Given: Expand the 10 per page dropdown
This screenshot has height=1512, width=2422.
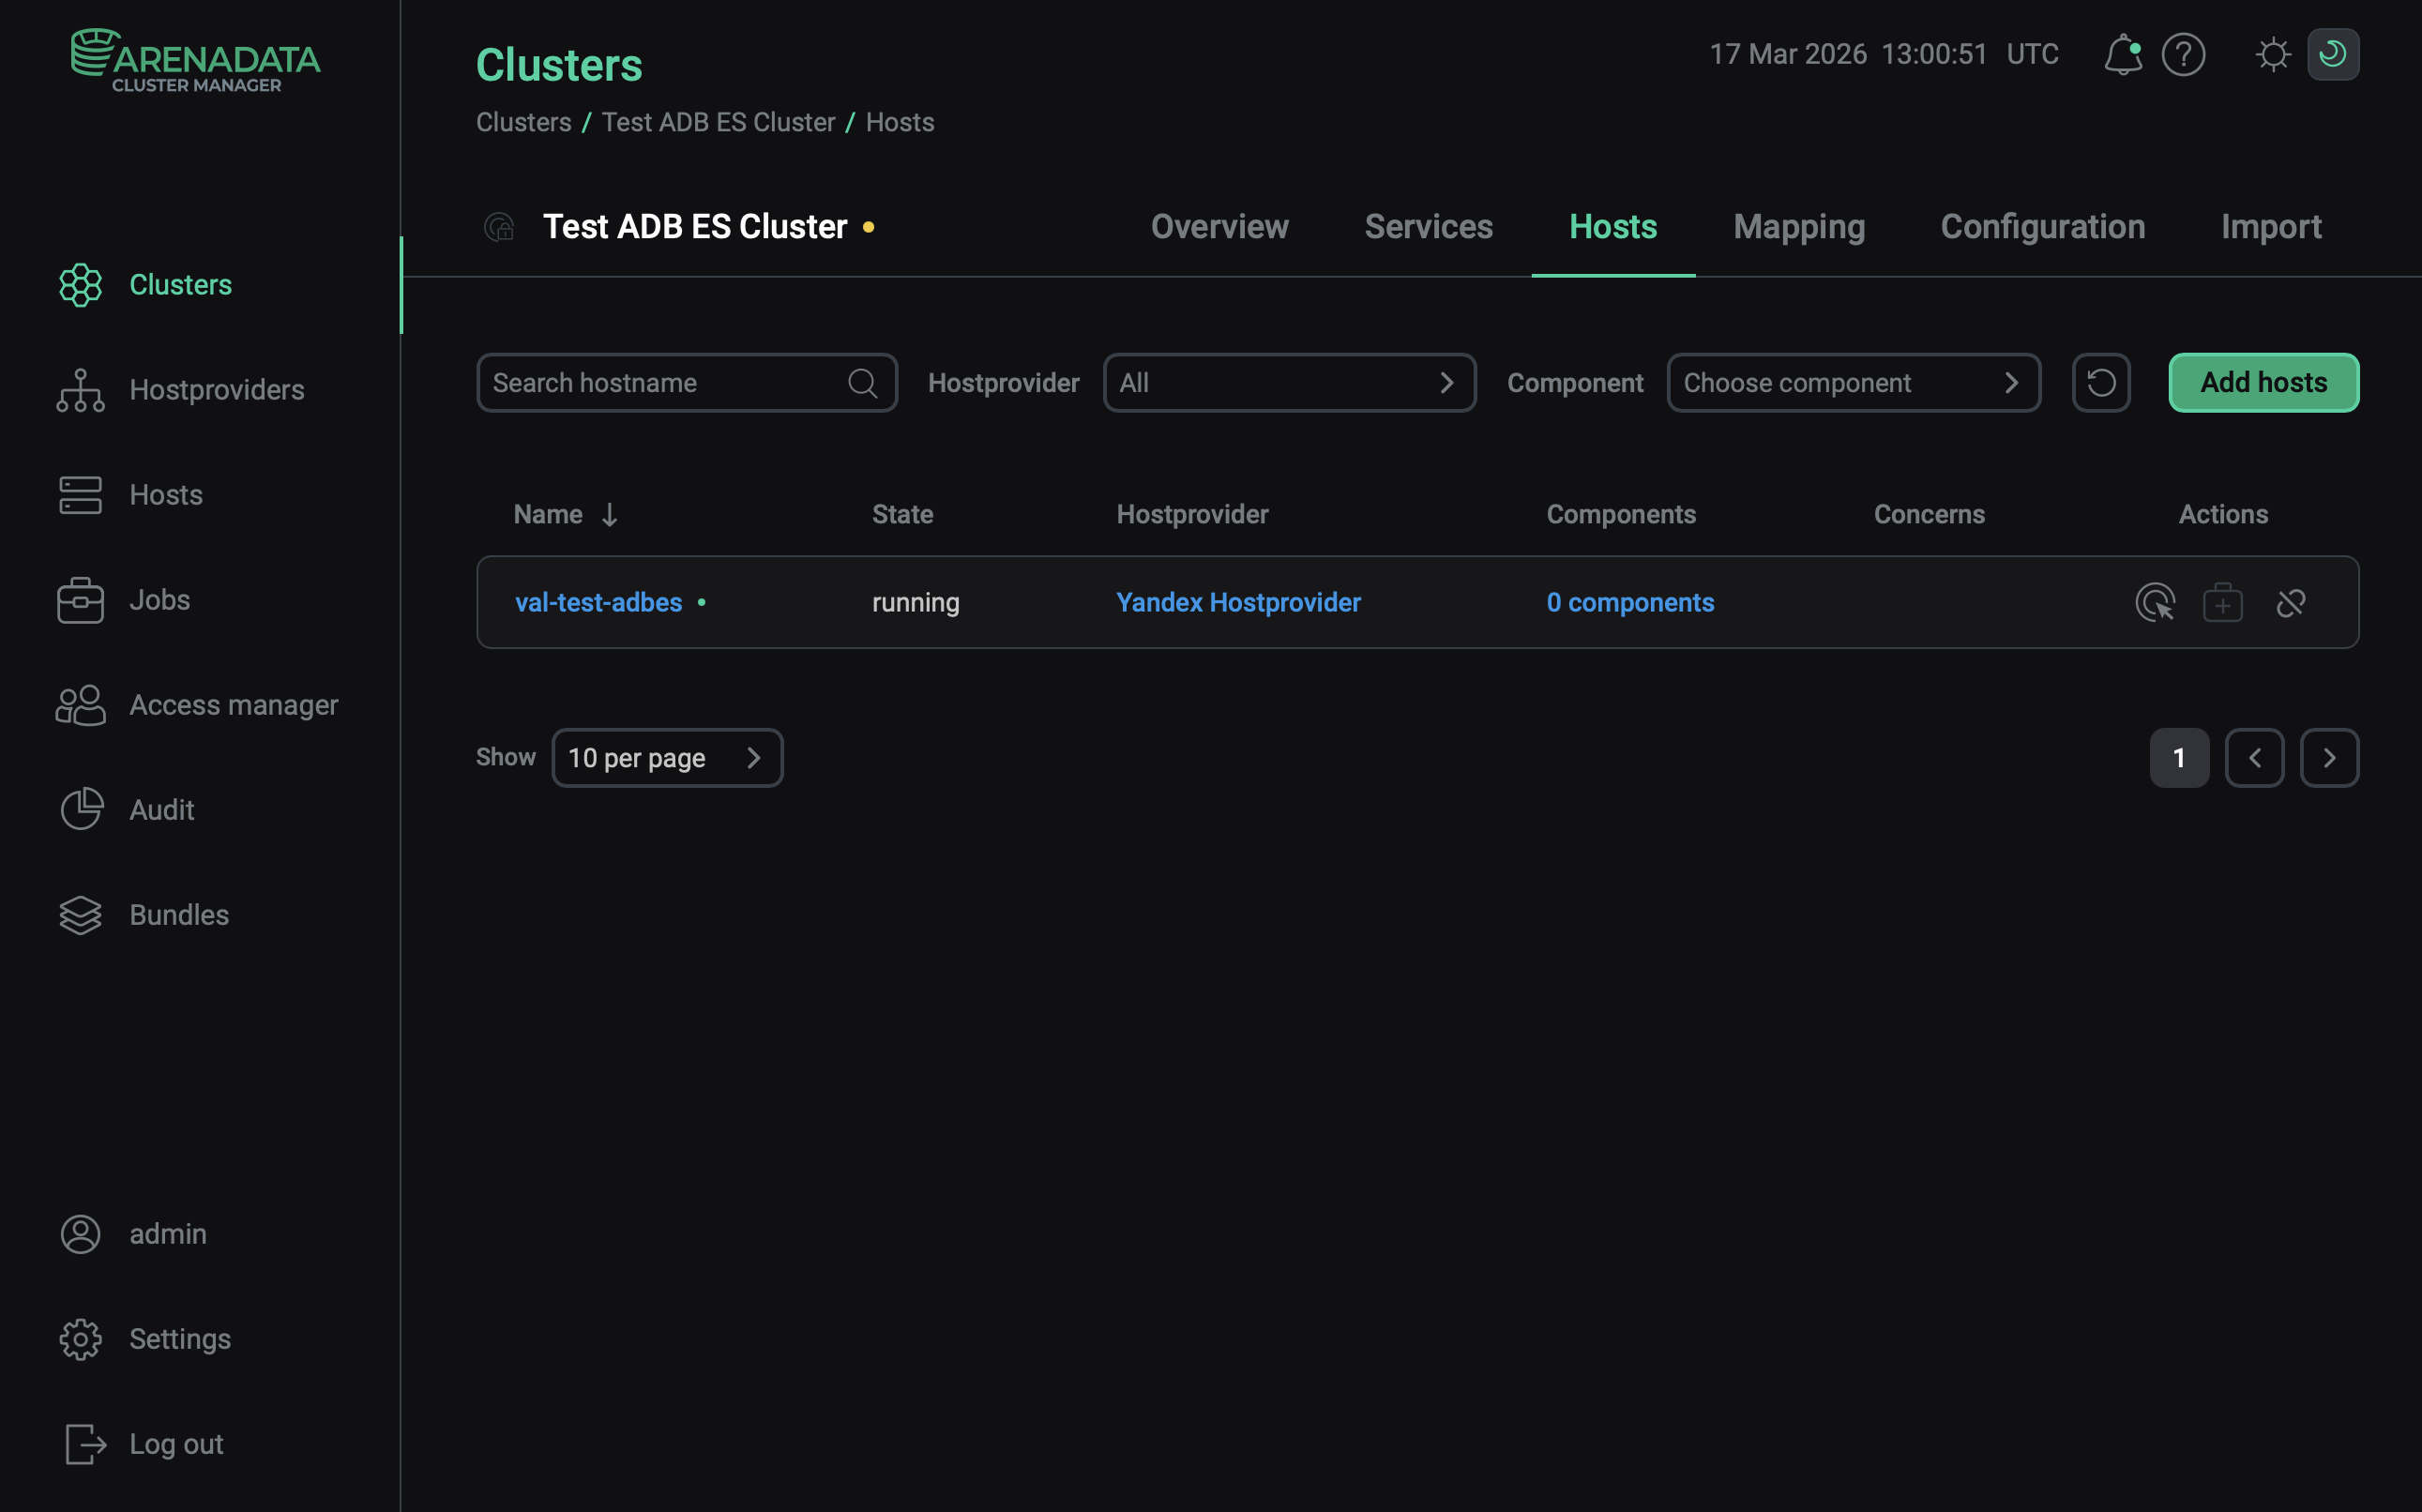Looking at the screenshot, I should (x=667, y=757).
